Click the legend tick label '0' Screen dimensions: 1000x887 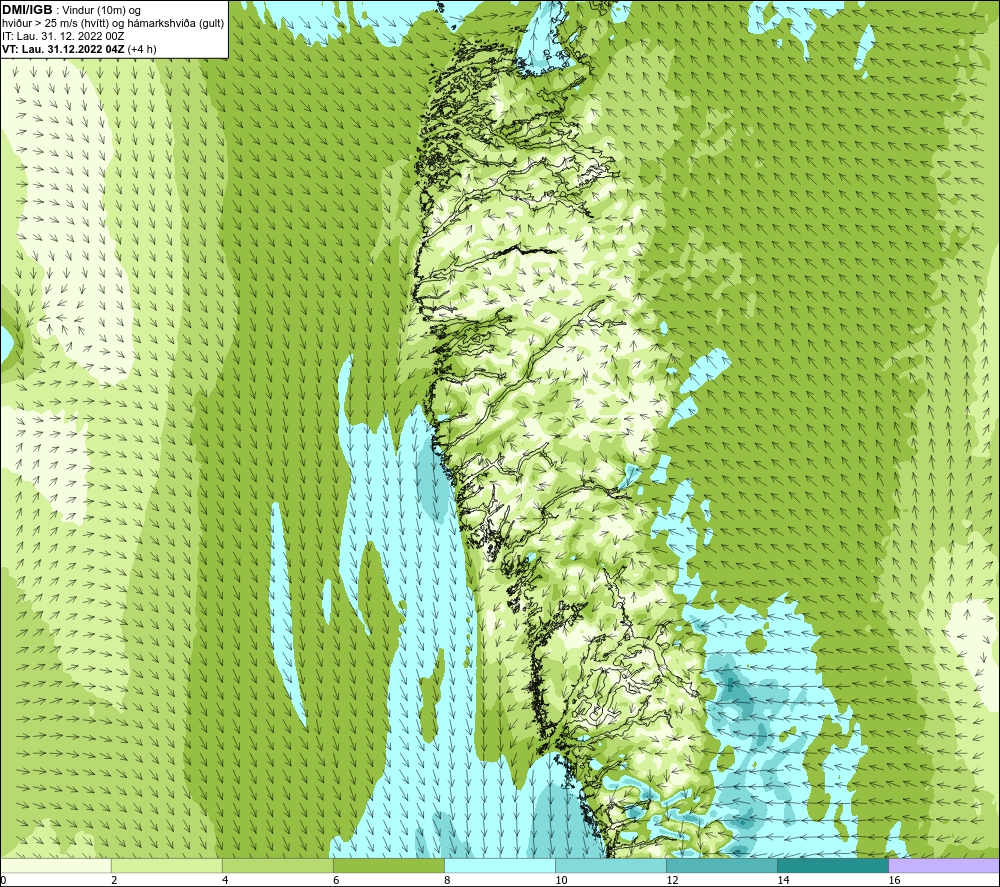click(4, 880)
